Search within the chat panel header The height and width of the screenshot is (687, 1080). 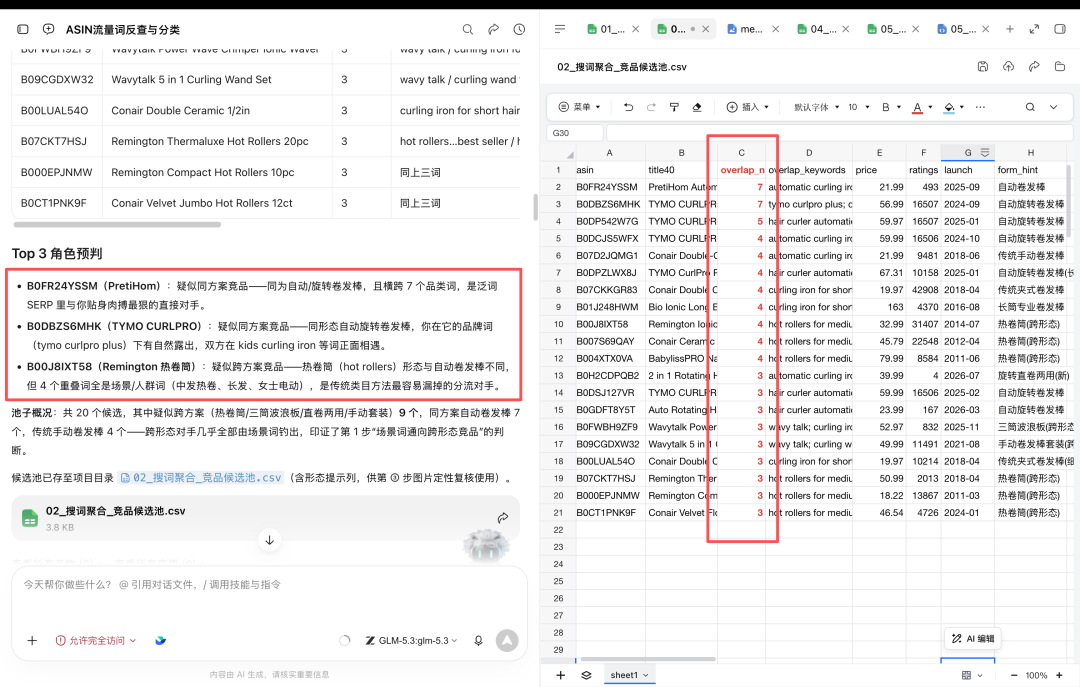(468, 30)
